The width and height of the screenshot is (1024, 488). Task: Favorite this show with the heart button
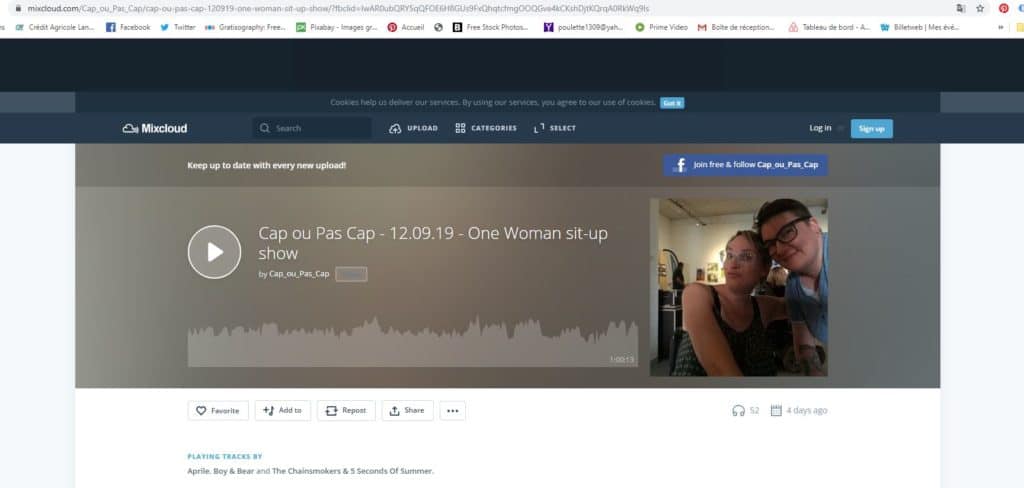[218, 410]
